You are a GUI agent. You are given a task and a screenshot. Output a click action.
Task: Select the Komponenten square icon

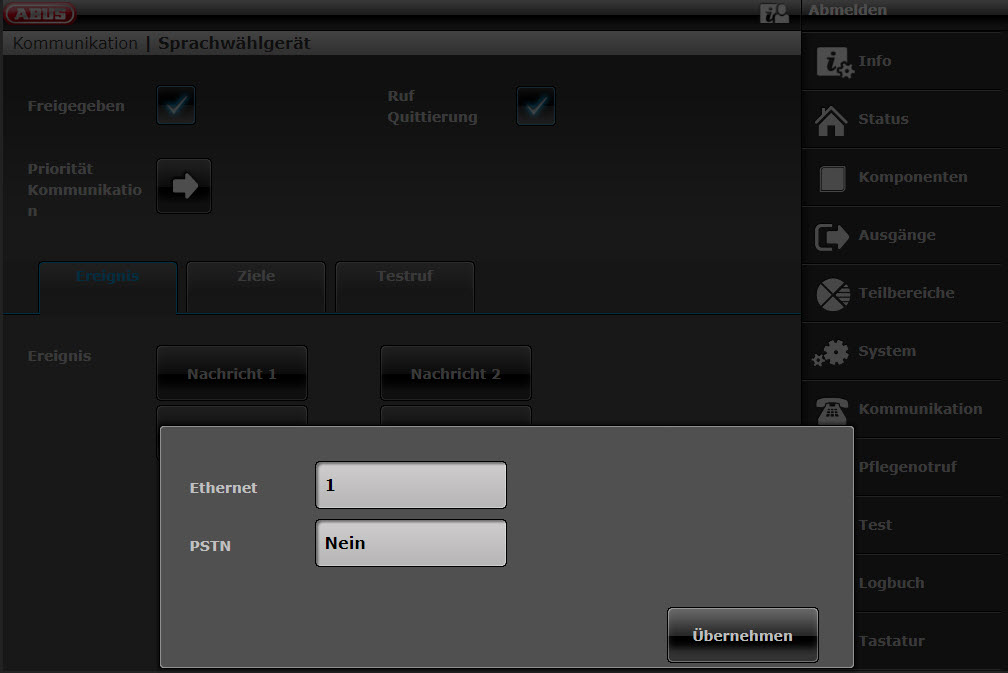coord(832,178)
